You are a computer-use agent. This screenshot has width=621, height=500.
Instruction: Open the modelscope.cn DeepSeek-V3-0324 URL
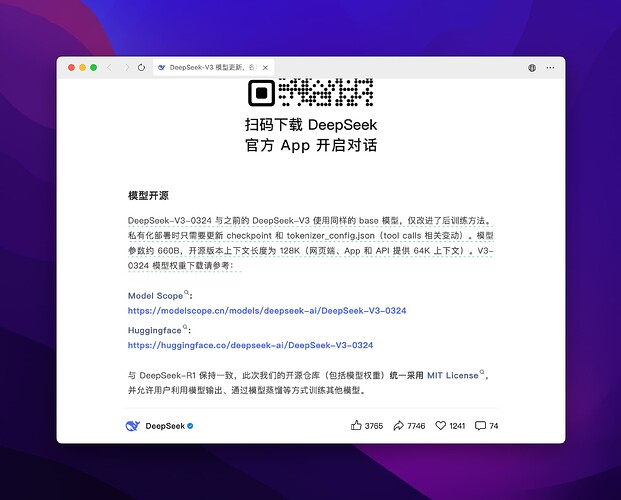click(267, 311)
